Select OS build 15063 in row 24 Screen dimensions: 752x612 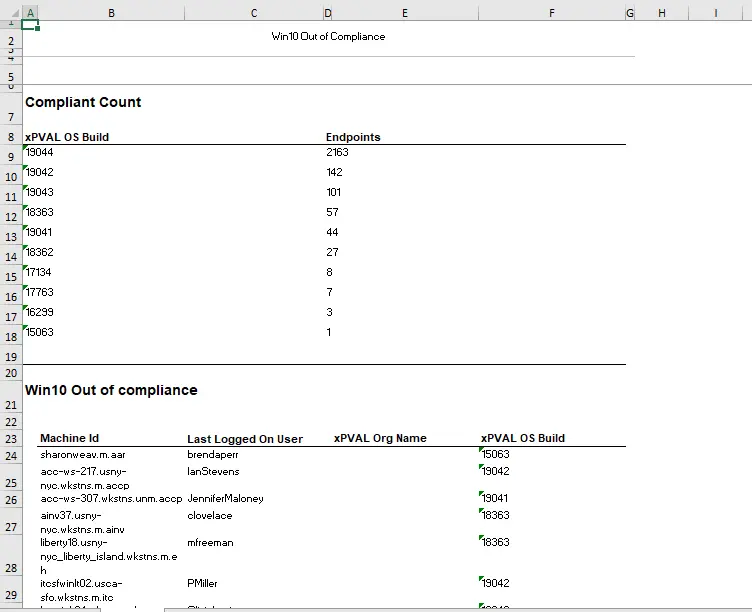(495, 454)
